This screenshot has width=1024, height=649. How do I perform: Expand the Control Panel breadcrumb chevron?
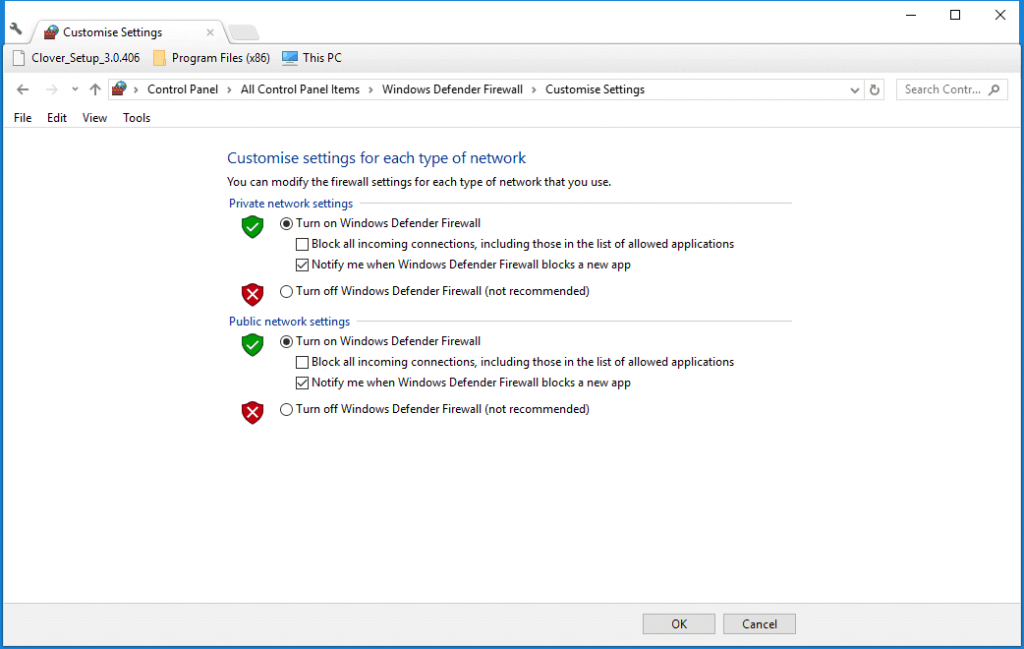pos(229,90)
